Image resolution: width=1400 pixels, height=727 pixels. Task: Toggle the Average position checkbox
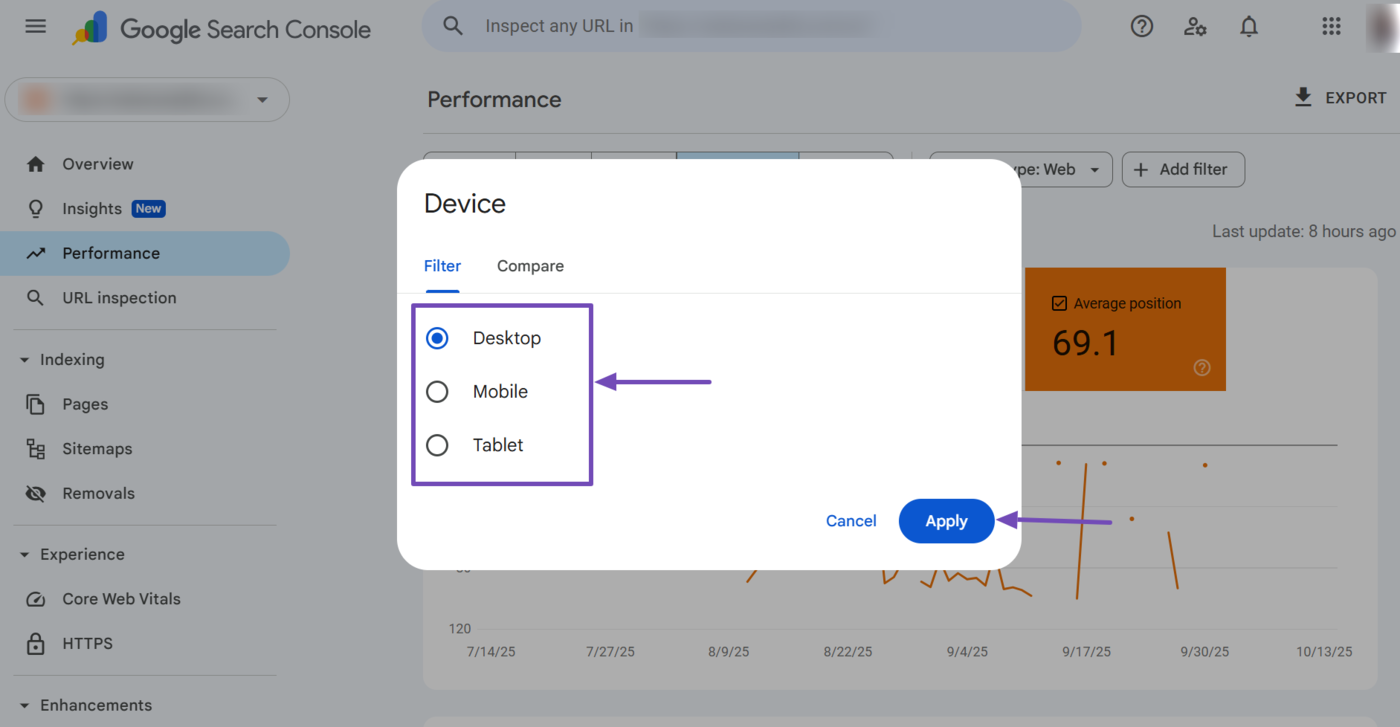pyautogui.click(x=1060, y=303)
